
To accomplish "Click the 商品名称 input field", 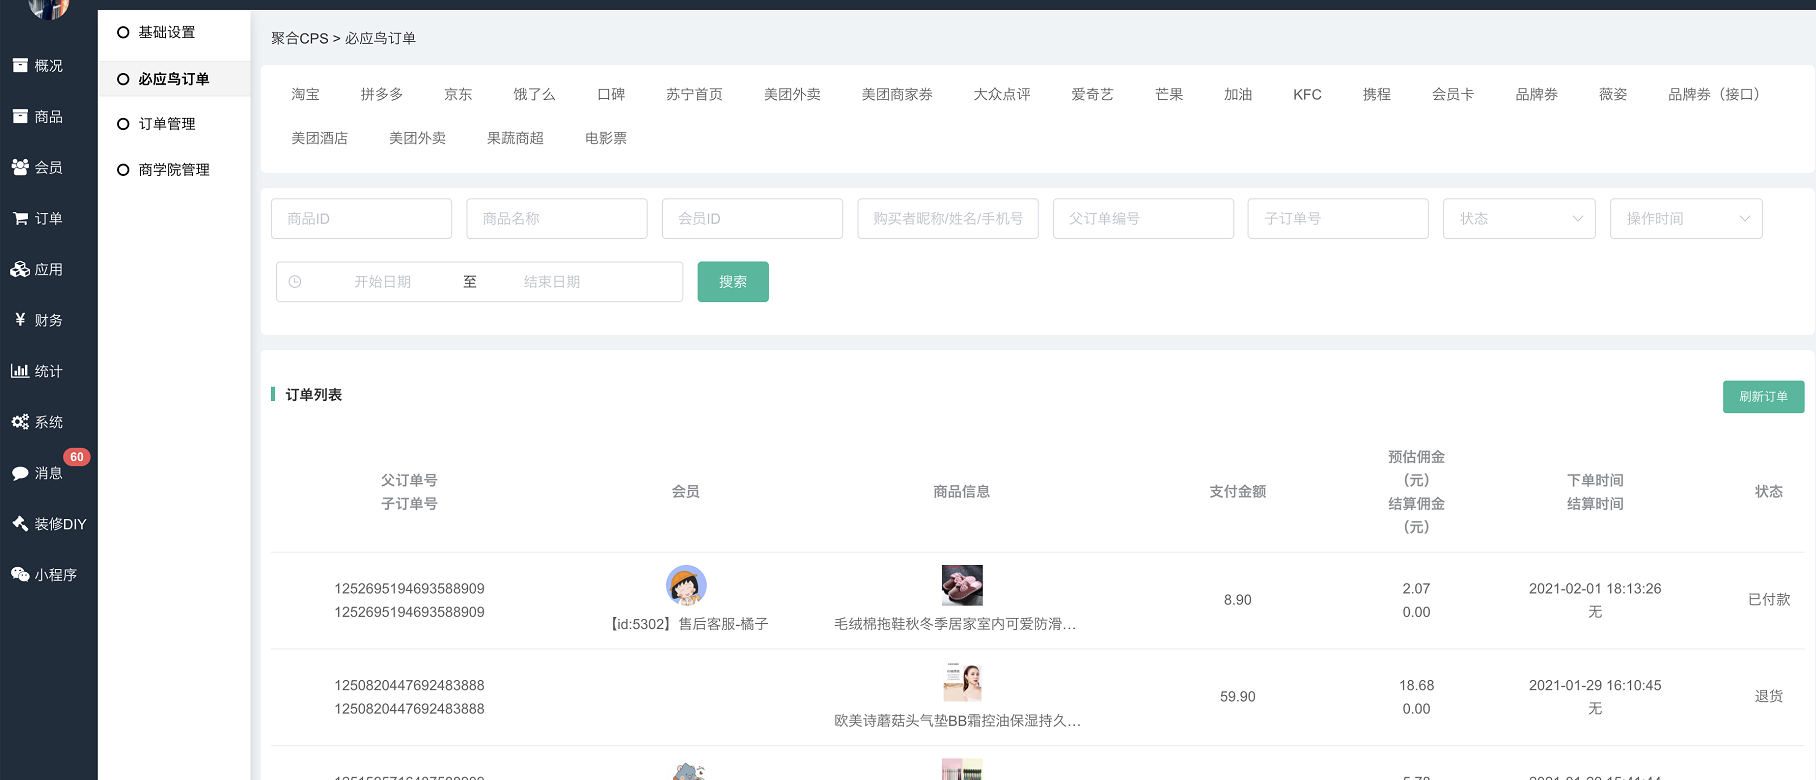I will click(556, 219).
